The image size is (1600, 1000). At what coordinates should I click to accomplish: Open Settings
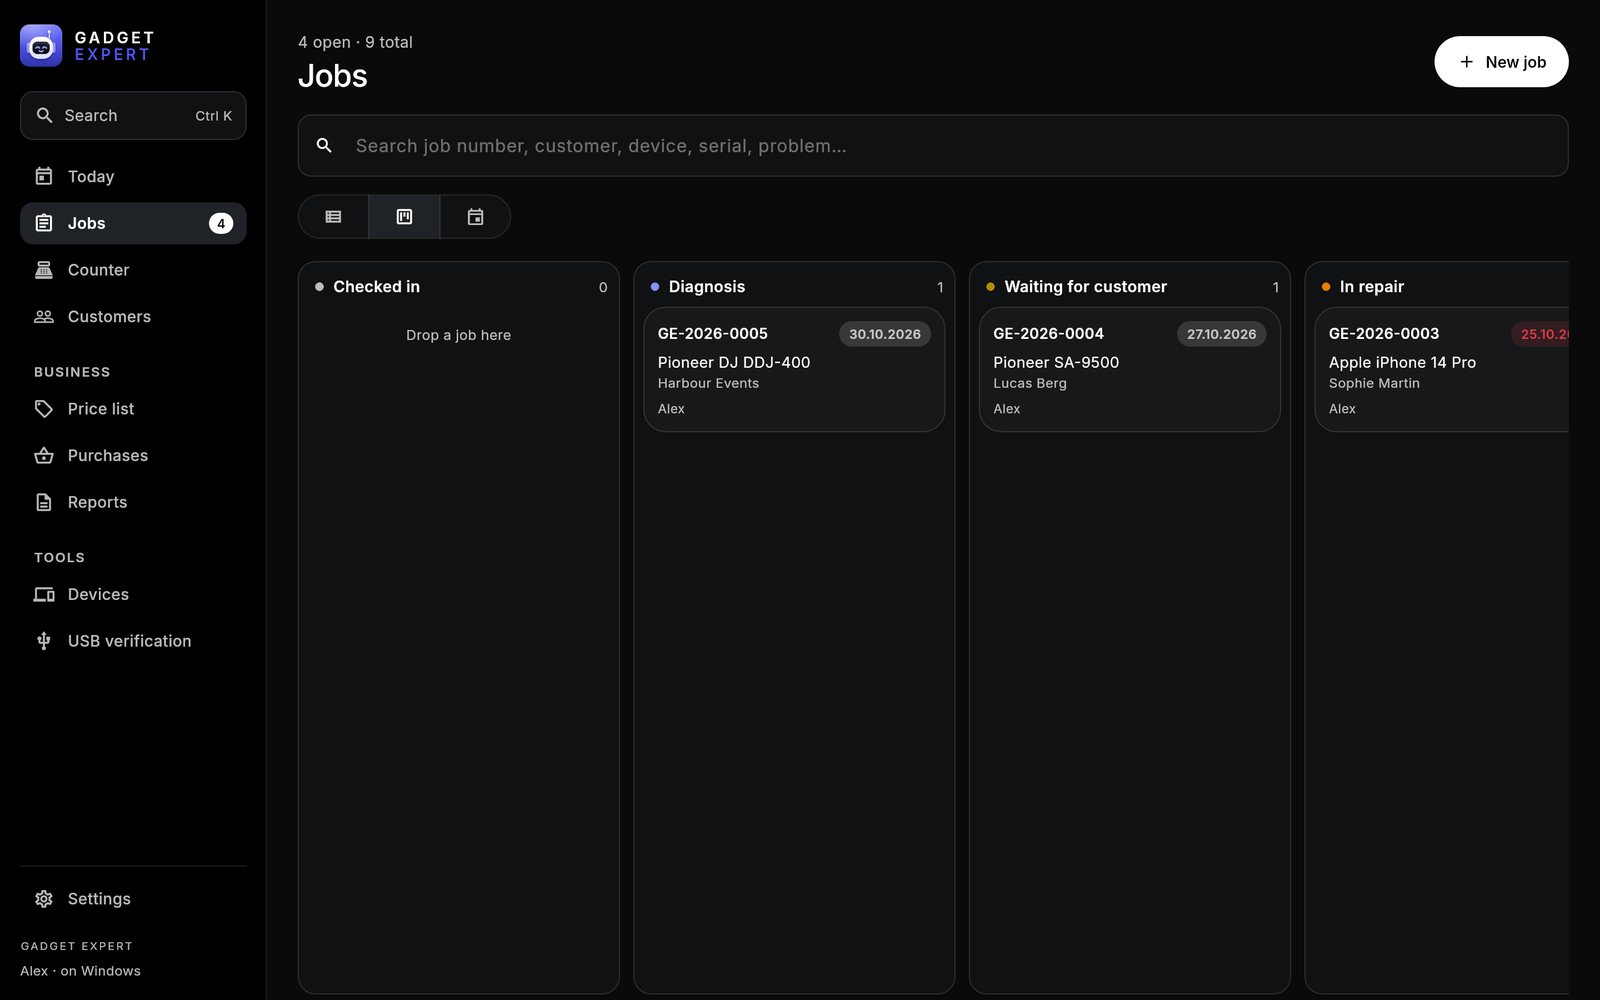tap(133, 899)
